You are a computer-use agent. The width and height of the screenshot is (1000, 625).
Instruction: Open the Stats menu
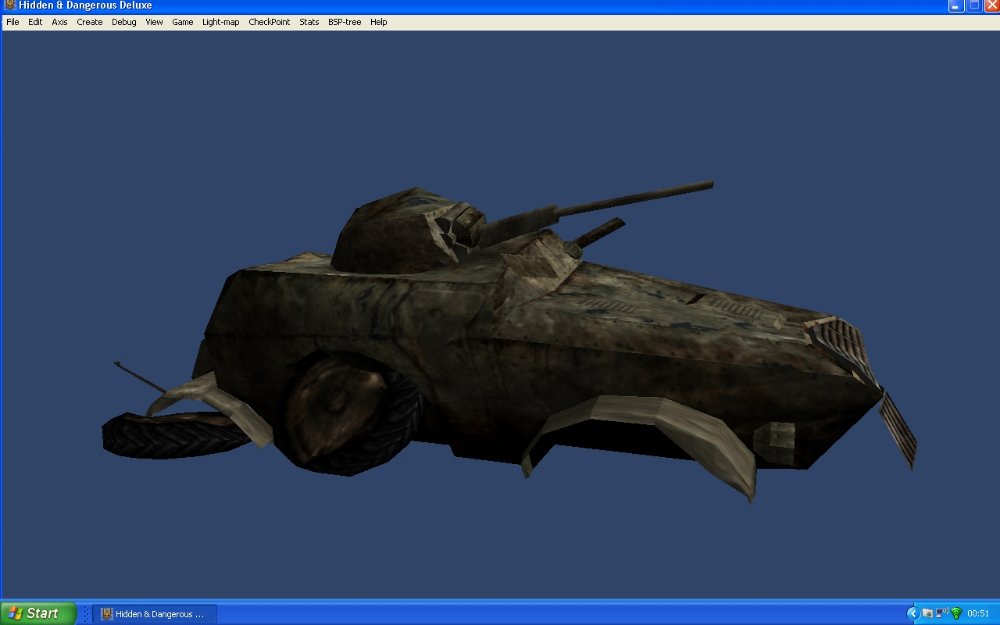(x=309, y=22)
